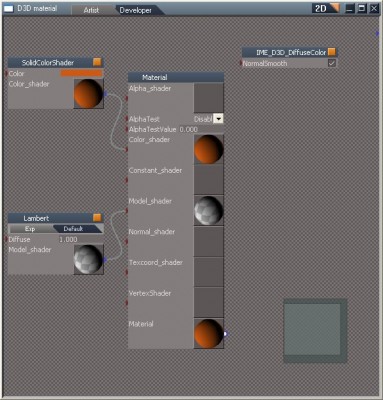Click the Lambert Model_shader sphere preview
The height and width of the screenshot is (400, 383).
pos(89,259)
